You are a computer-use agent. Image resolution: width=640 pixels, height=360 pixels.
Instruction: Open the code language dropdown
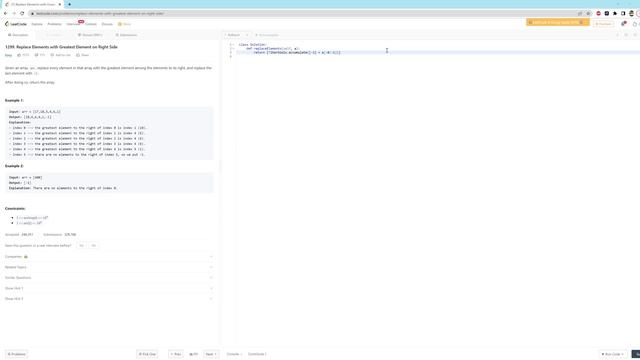237,35
